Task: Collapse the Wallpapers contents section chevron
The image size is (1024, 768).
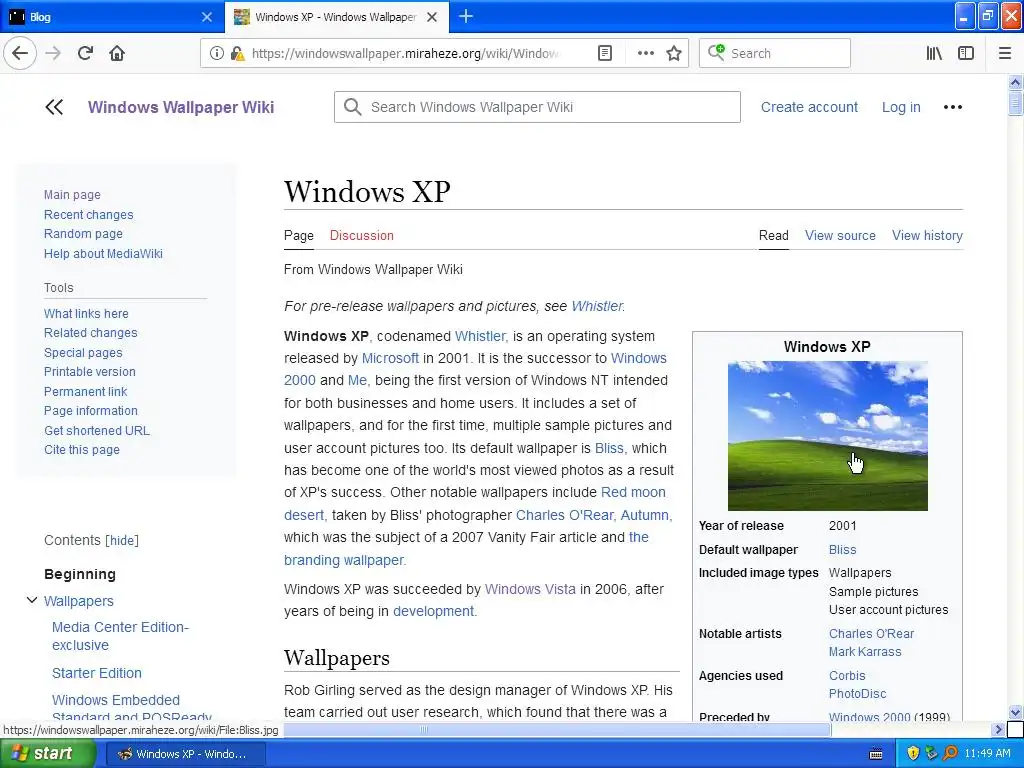Action: point(31,600)
